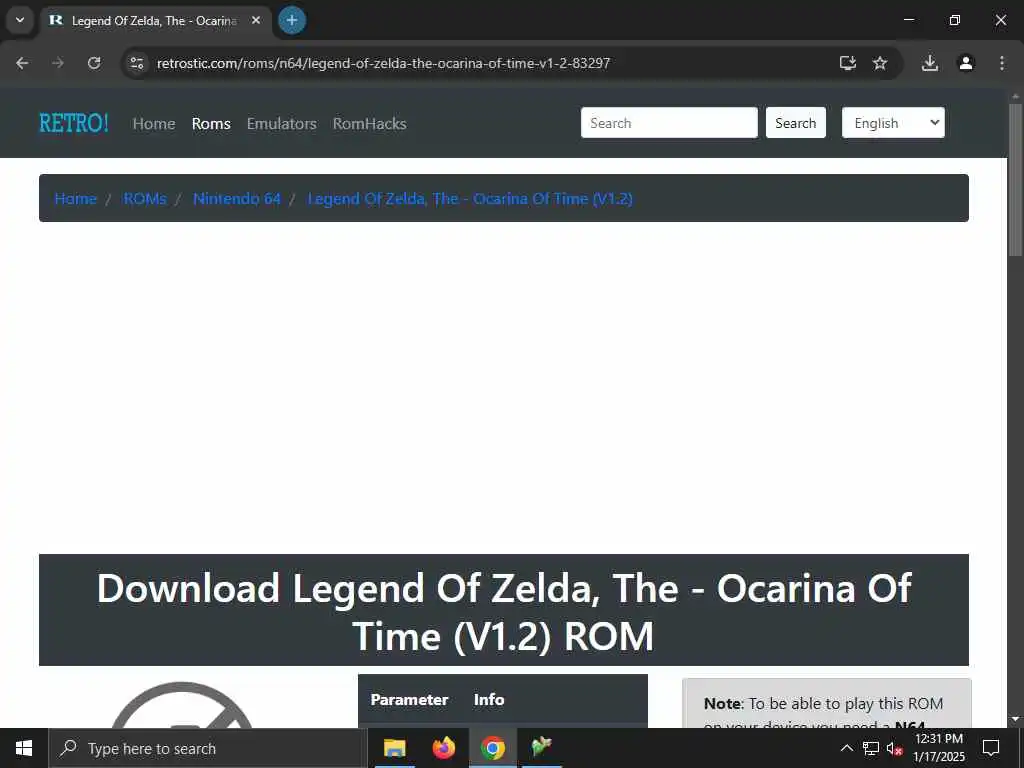
Task: Click taskbar 'Type here to search' box
Action: pyautogui.click(x=208, y=748)
